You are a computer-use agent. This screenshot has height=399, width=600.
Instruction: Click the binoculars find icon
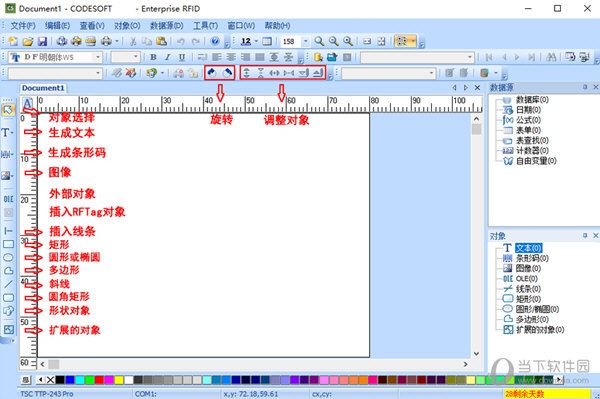pos(551,57)
